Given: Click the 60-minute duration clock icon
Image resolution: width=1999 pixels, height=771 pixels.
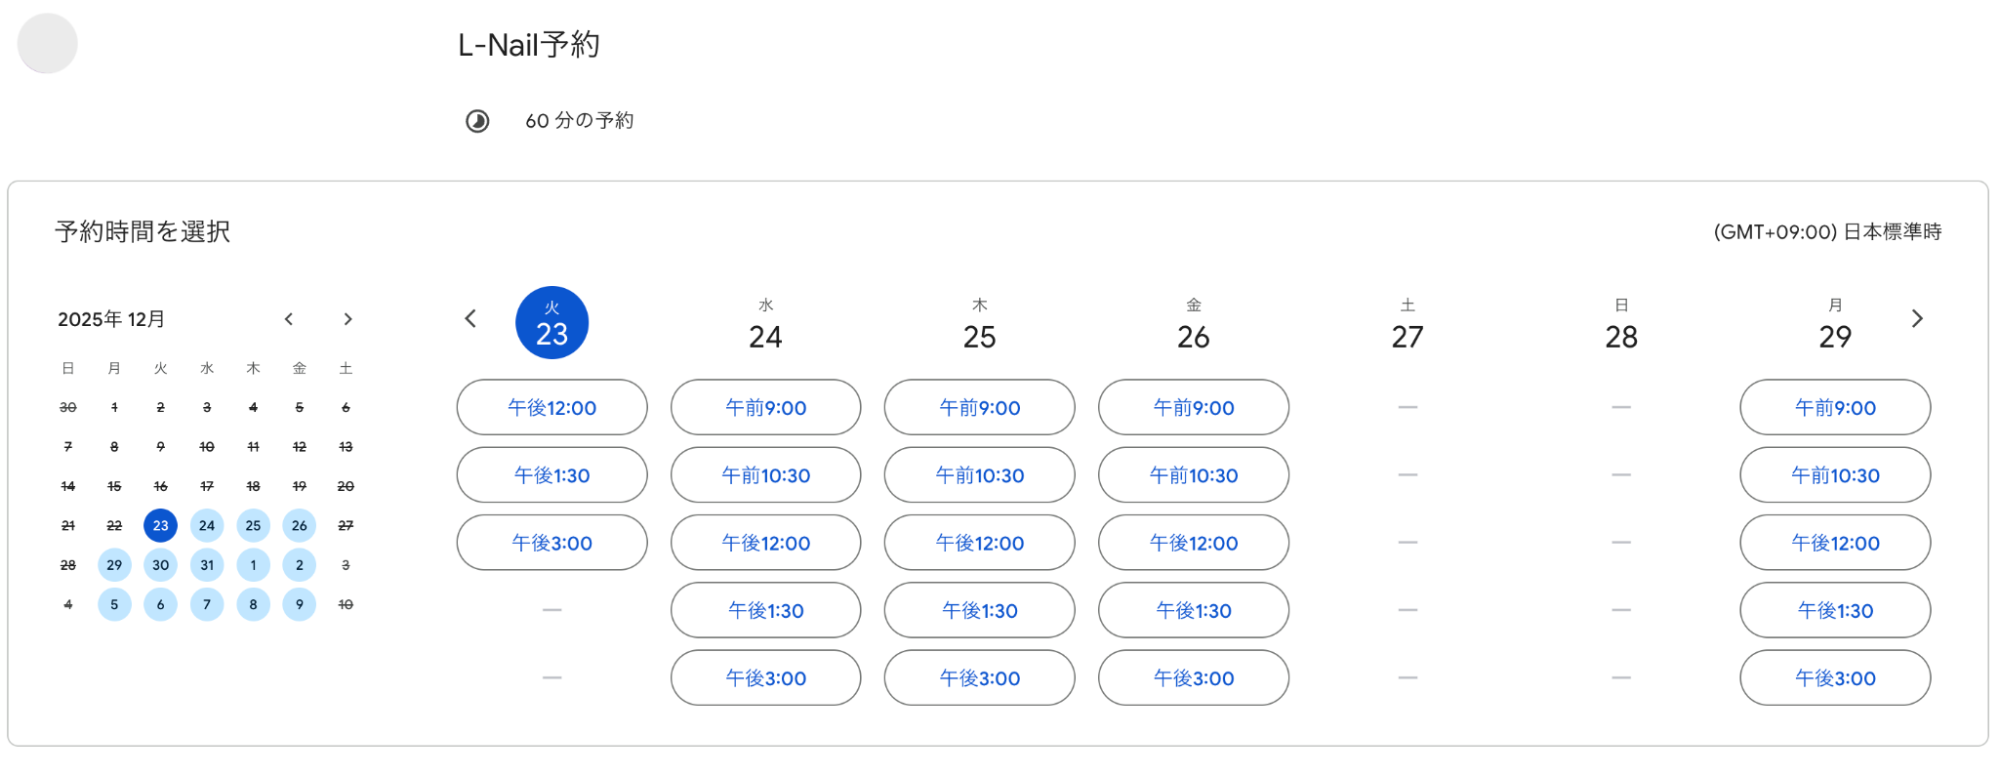Looking at the screenshot, I should pyautogui.click(x=477, y=121).
